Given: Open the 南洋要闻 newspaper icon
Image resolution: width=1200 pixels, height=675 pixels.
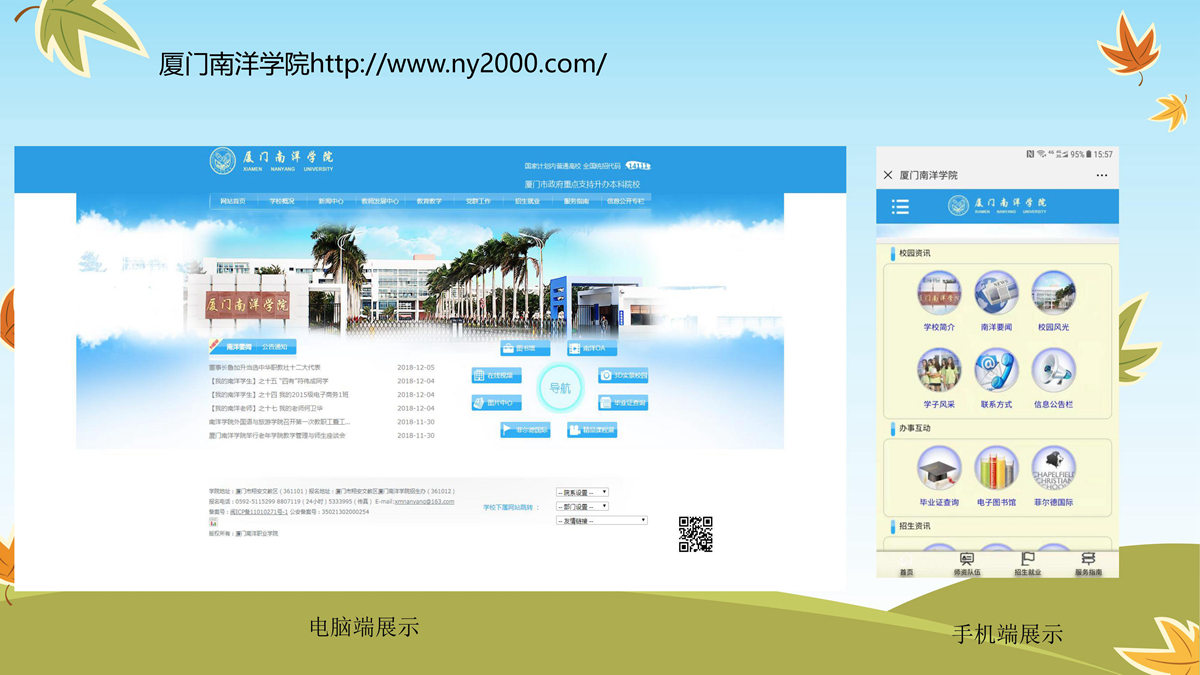Looking at the screenshot, I should click(x=996, y=293).
